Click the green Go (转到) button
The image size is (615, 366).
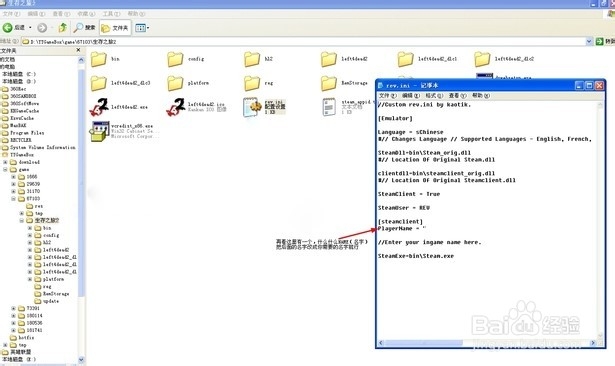click(604, 41)
